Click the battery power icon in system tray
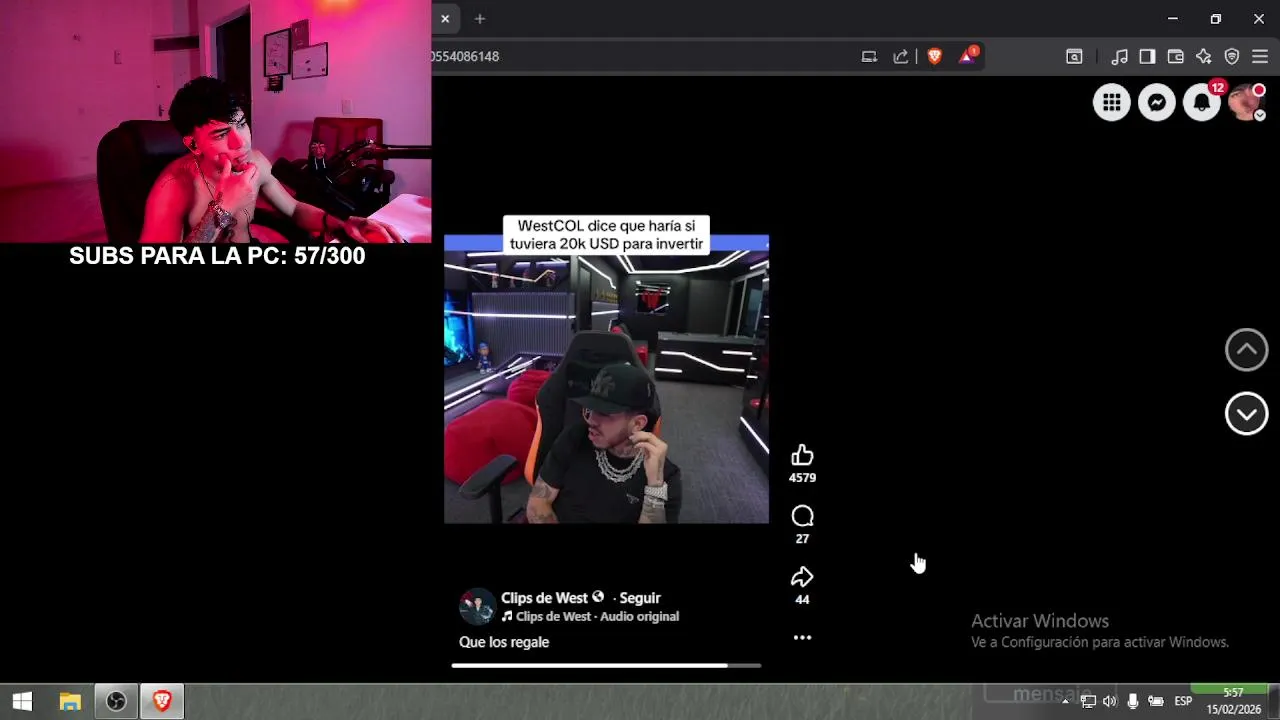The height and width of the screenshot is (720, 1280). [x=1156, y=702]
